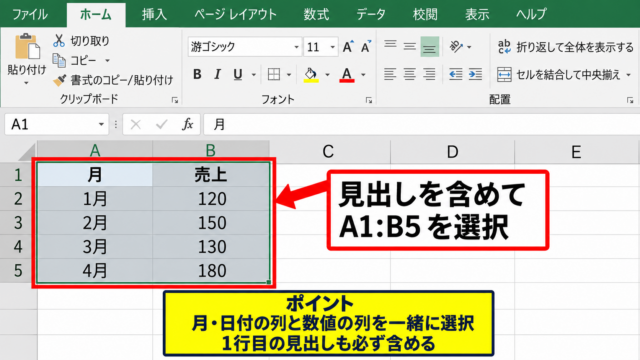This screenshot has height=360, width=640.
Task: Open the Paste options dropdown arrow
Action: click(x=26, y=83)
